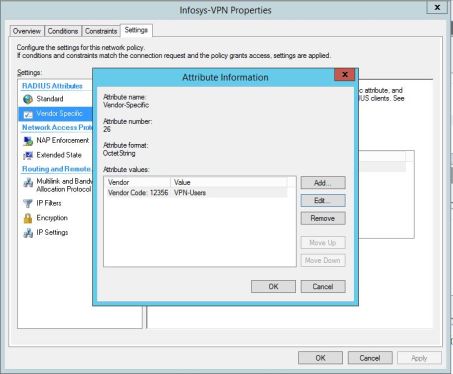Click the Move Up button
Image resolution: width=453 pixels, height=374 pixels.
click(323, 243)
